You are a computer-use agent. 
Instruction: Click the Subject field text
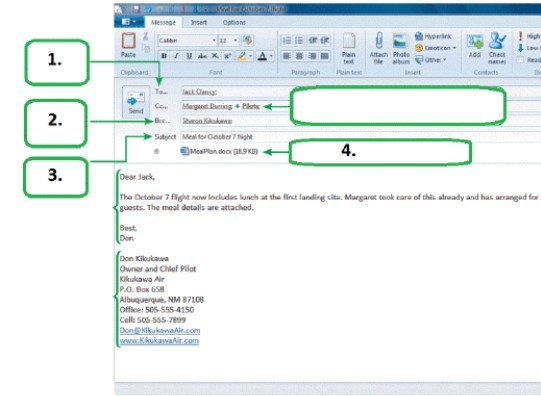(217, 137)
